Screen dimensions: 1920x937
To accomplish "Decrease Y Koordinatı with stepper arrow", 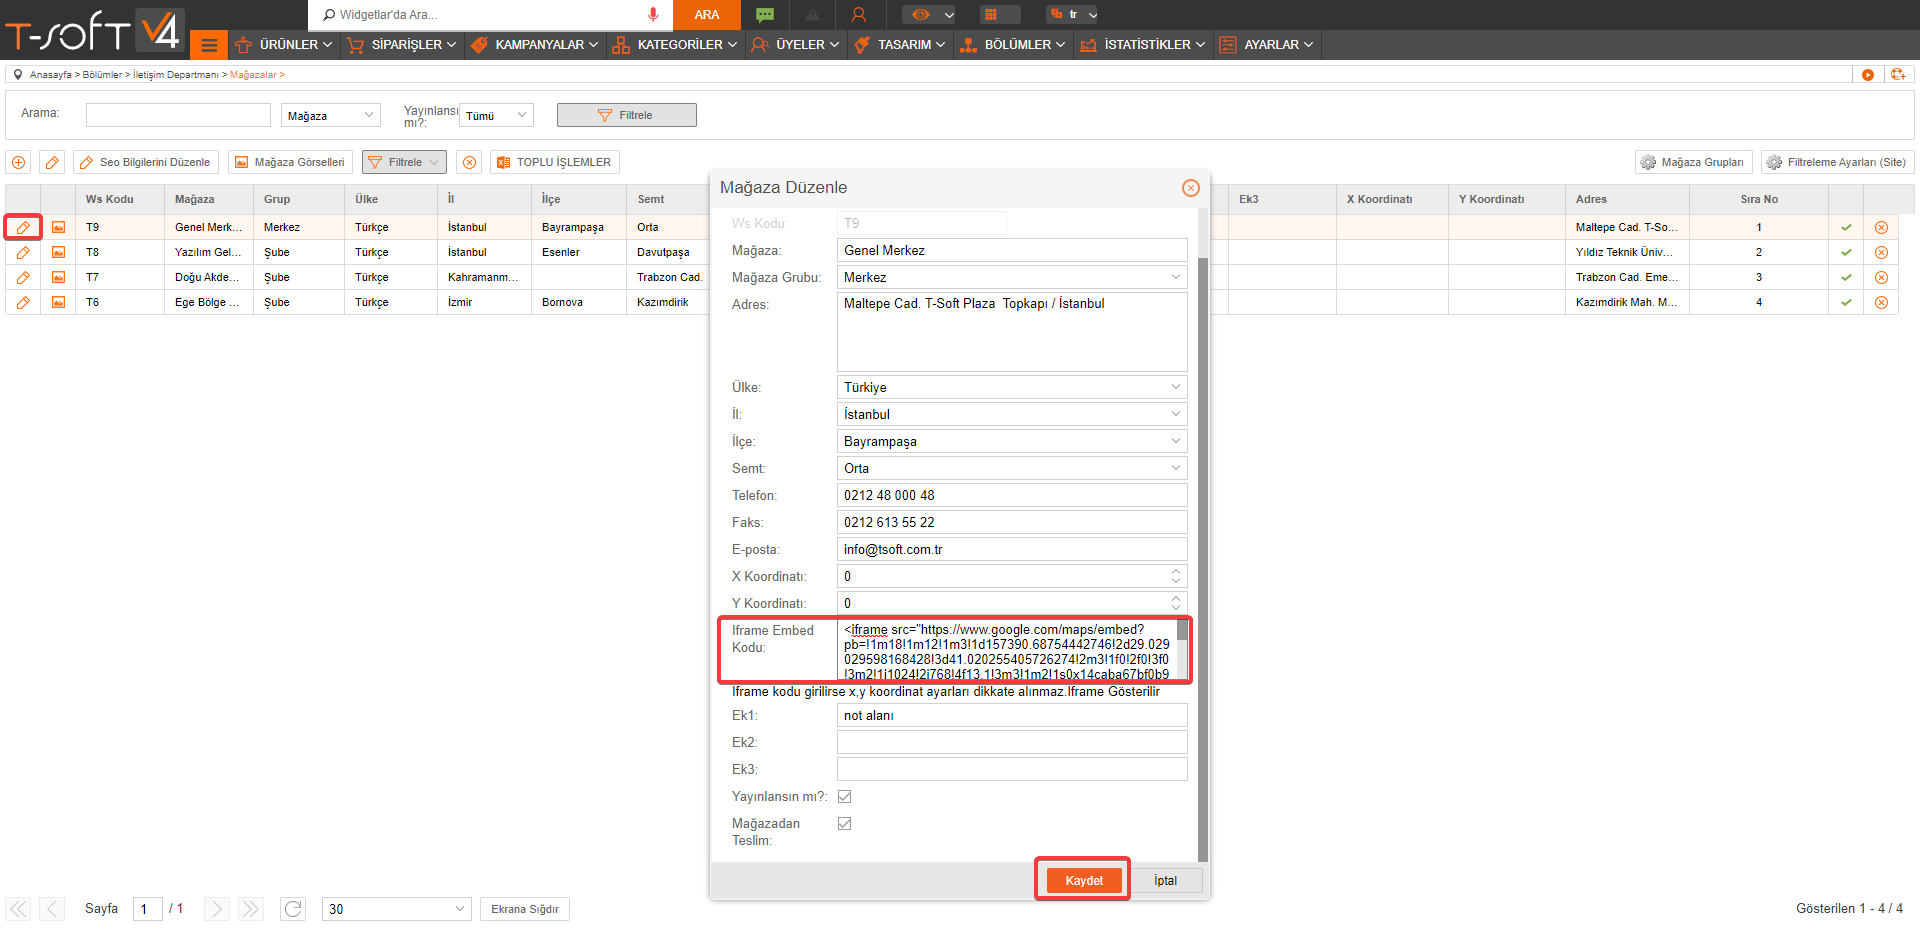I will [x=1176, y=608].
